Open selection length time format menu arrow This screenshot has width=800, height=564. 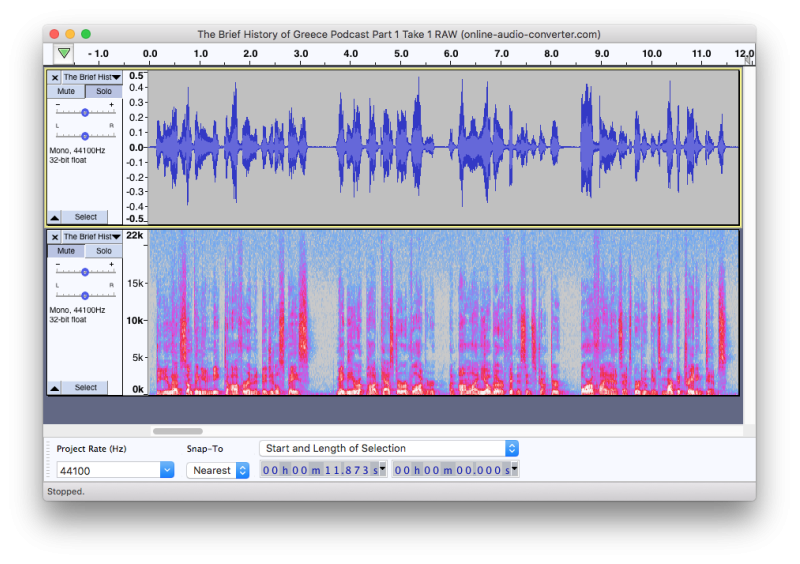point(514,468)
